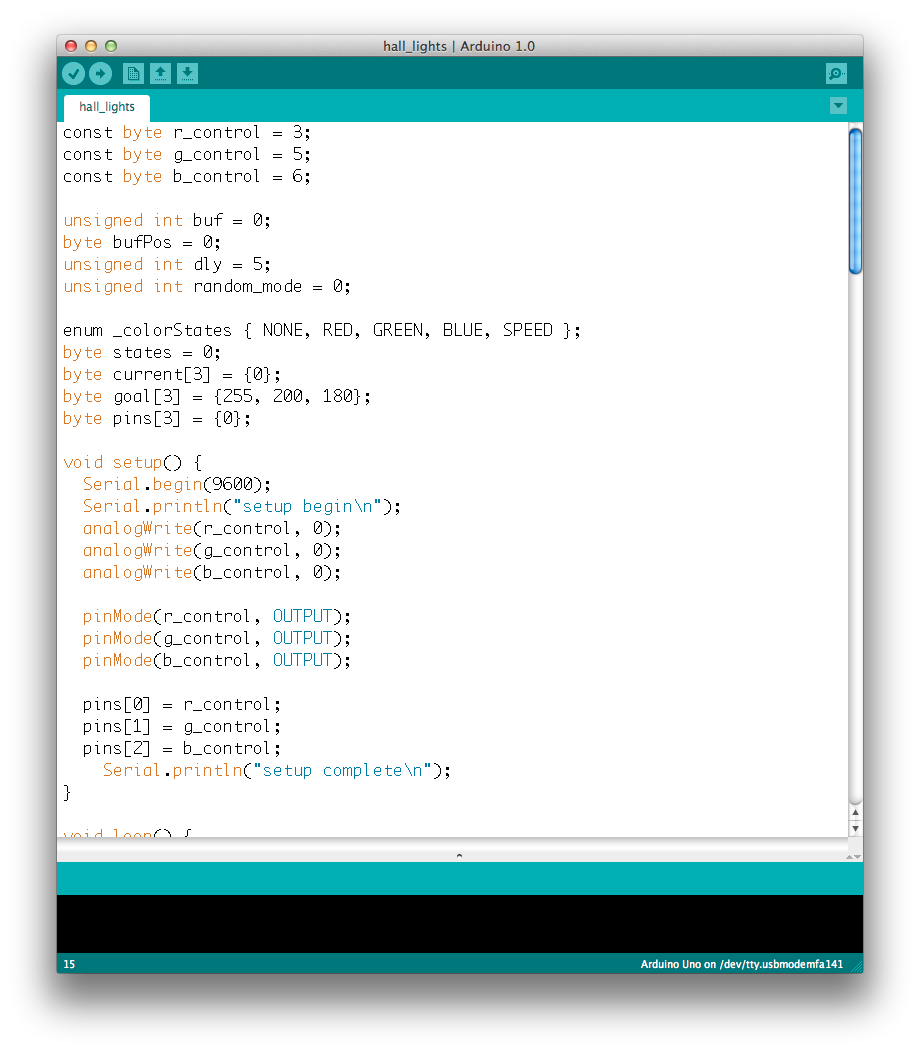Screen dimensions: 920x1052
Task: Click the line 'byte pins[3] = {0};'
Action: [157, 419]
